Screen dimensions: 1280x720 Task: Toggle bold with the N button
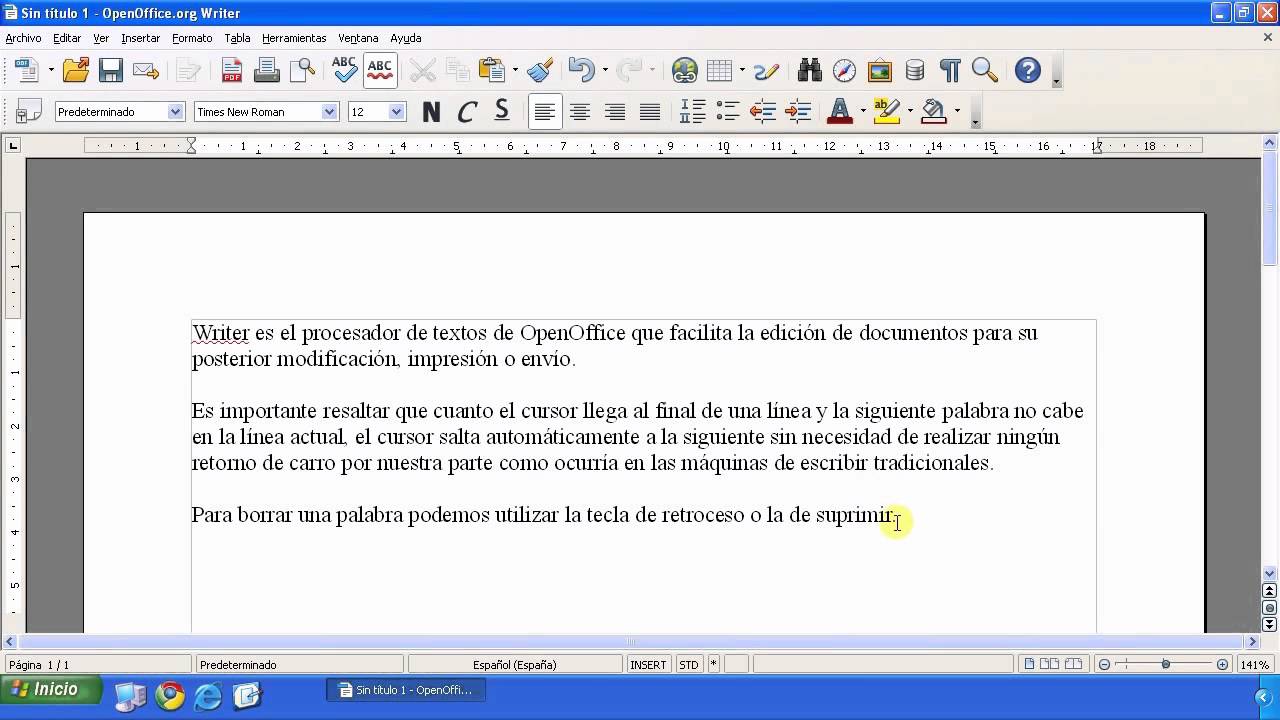tap(431, 112)
